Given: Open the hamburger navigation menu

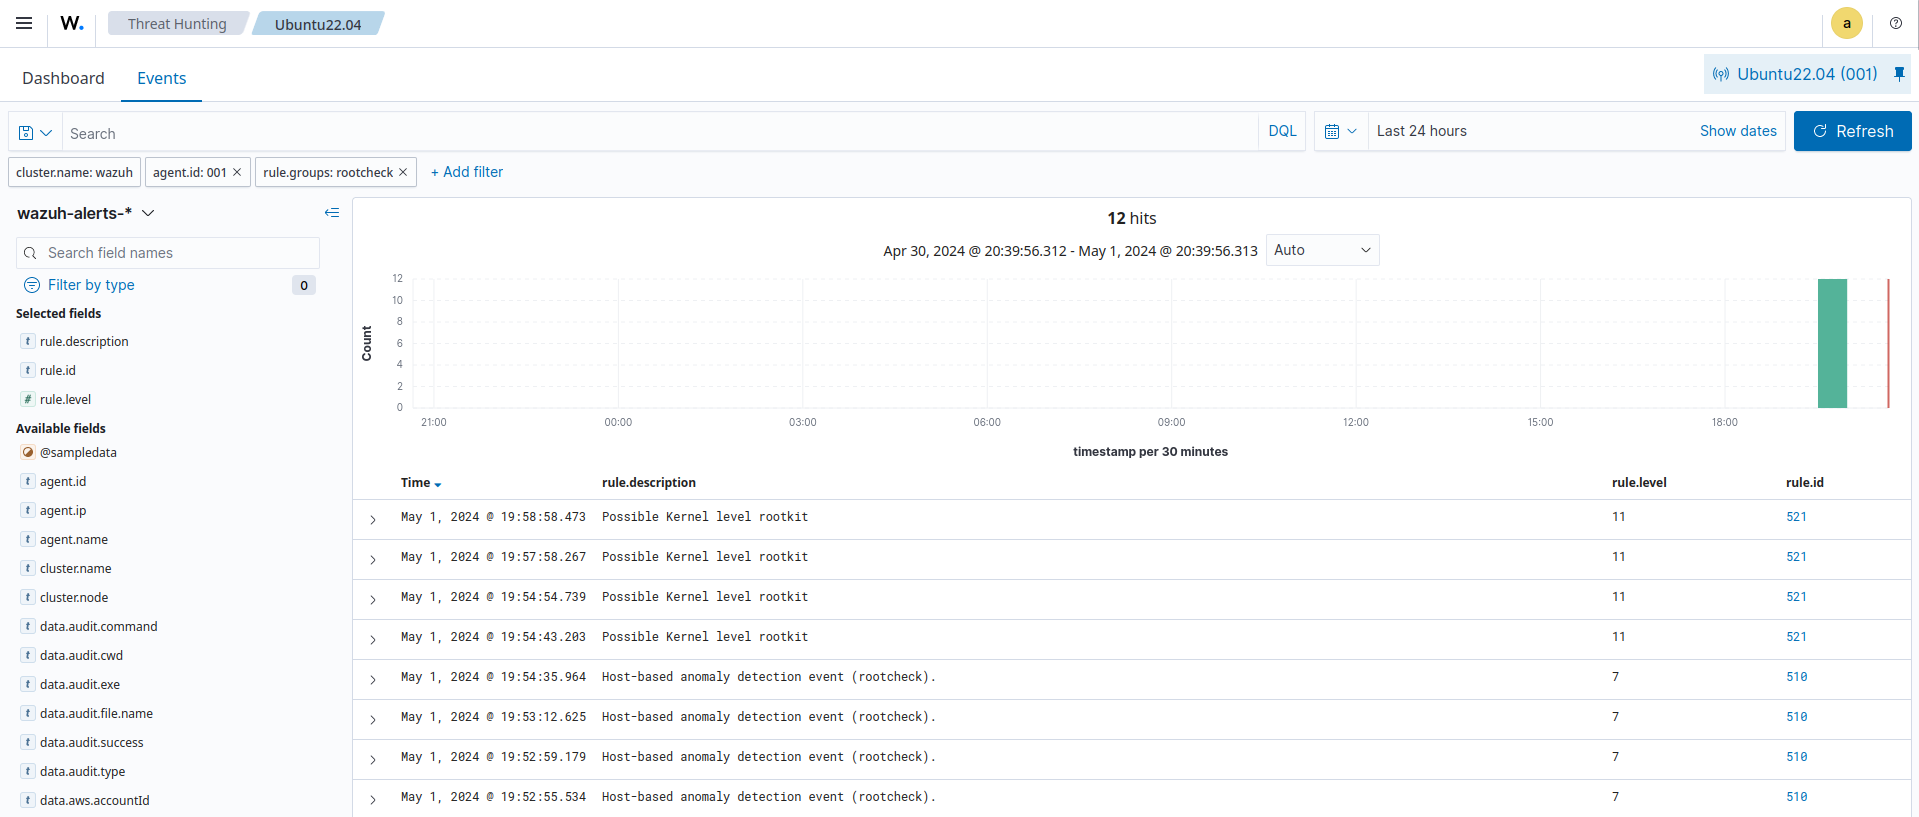Looking at the screenshot, I should (x=24, y=23).
